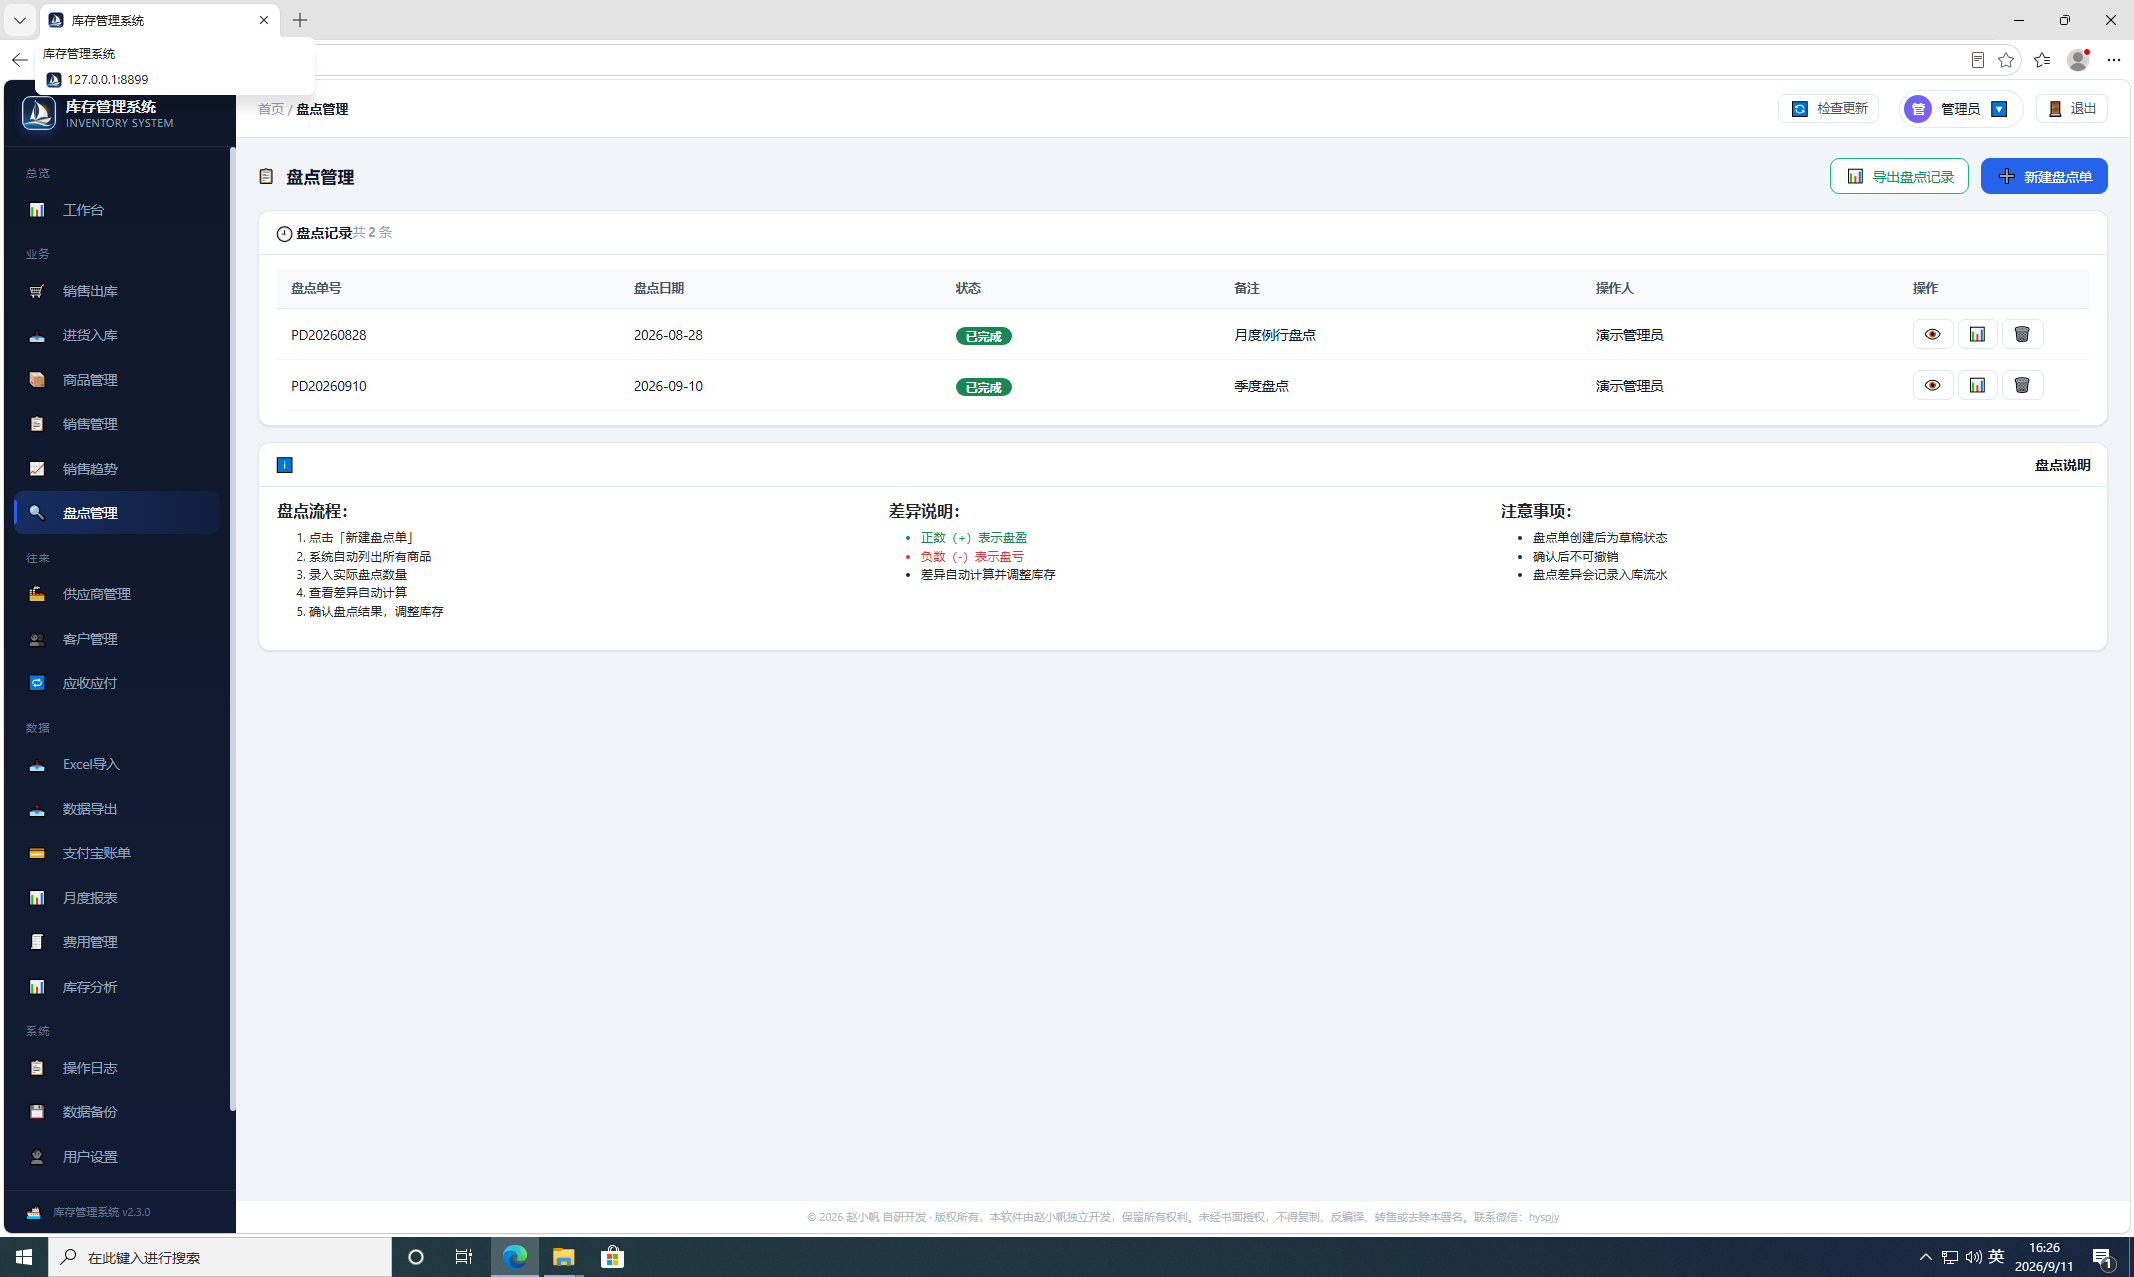
Task: Export chart icon for PD20260828 row
Action: [x=1977, y=334]
